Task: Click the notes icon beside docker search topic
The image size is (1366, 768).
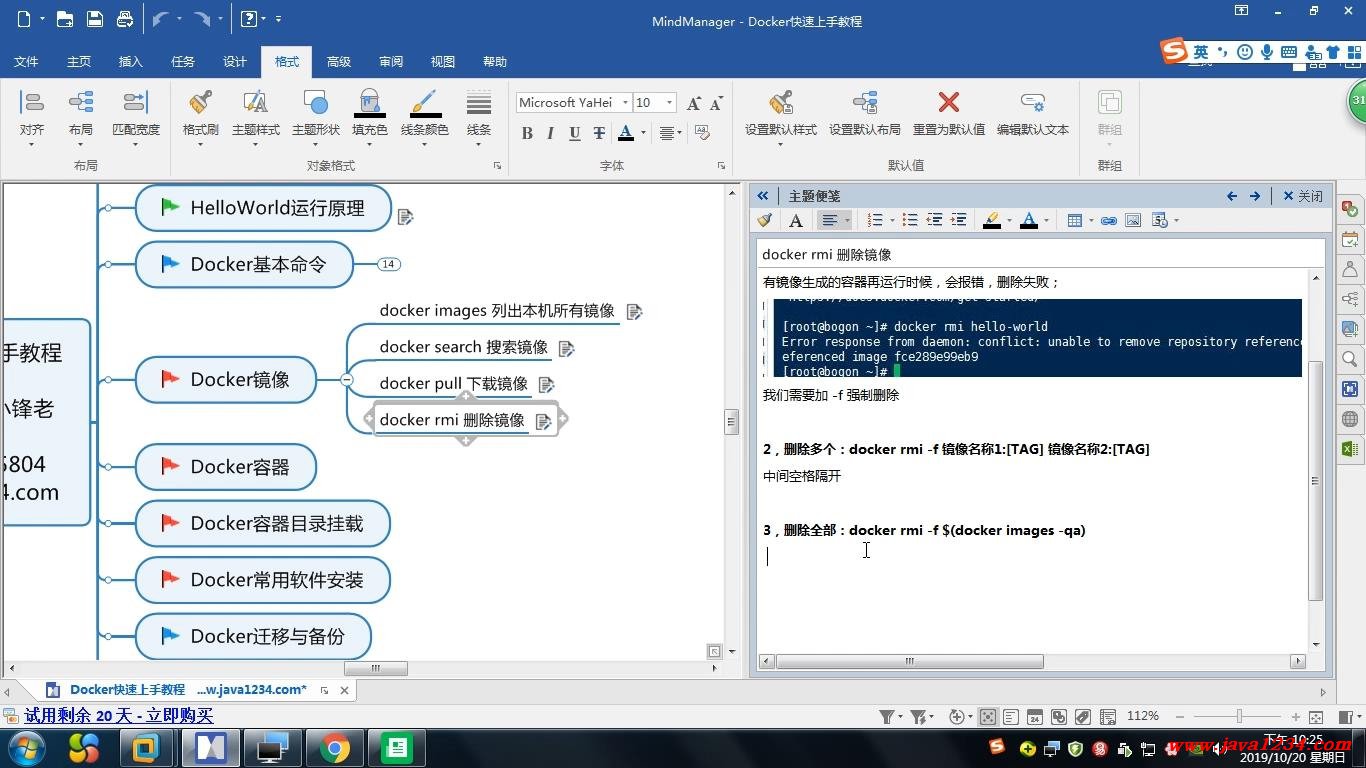Action: 566,349
